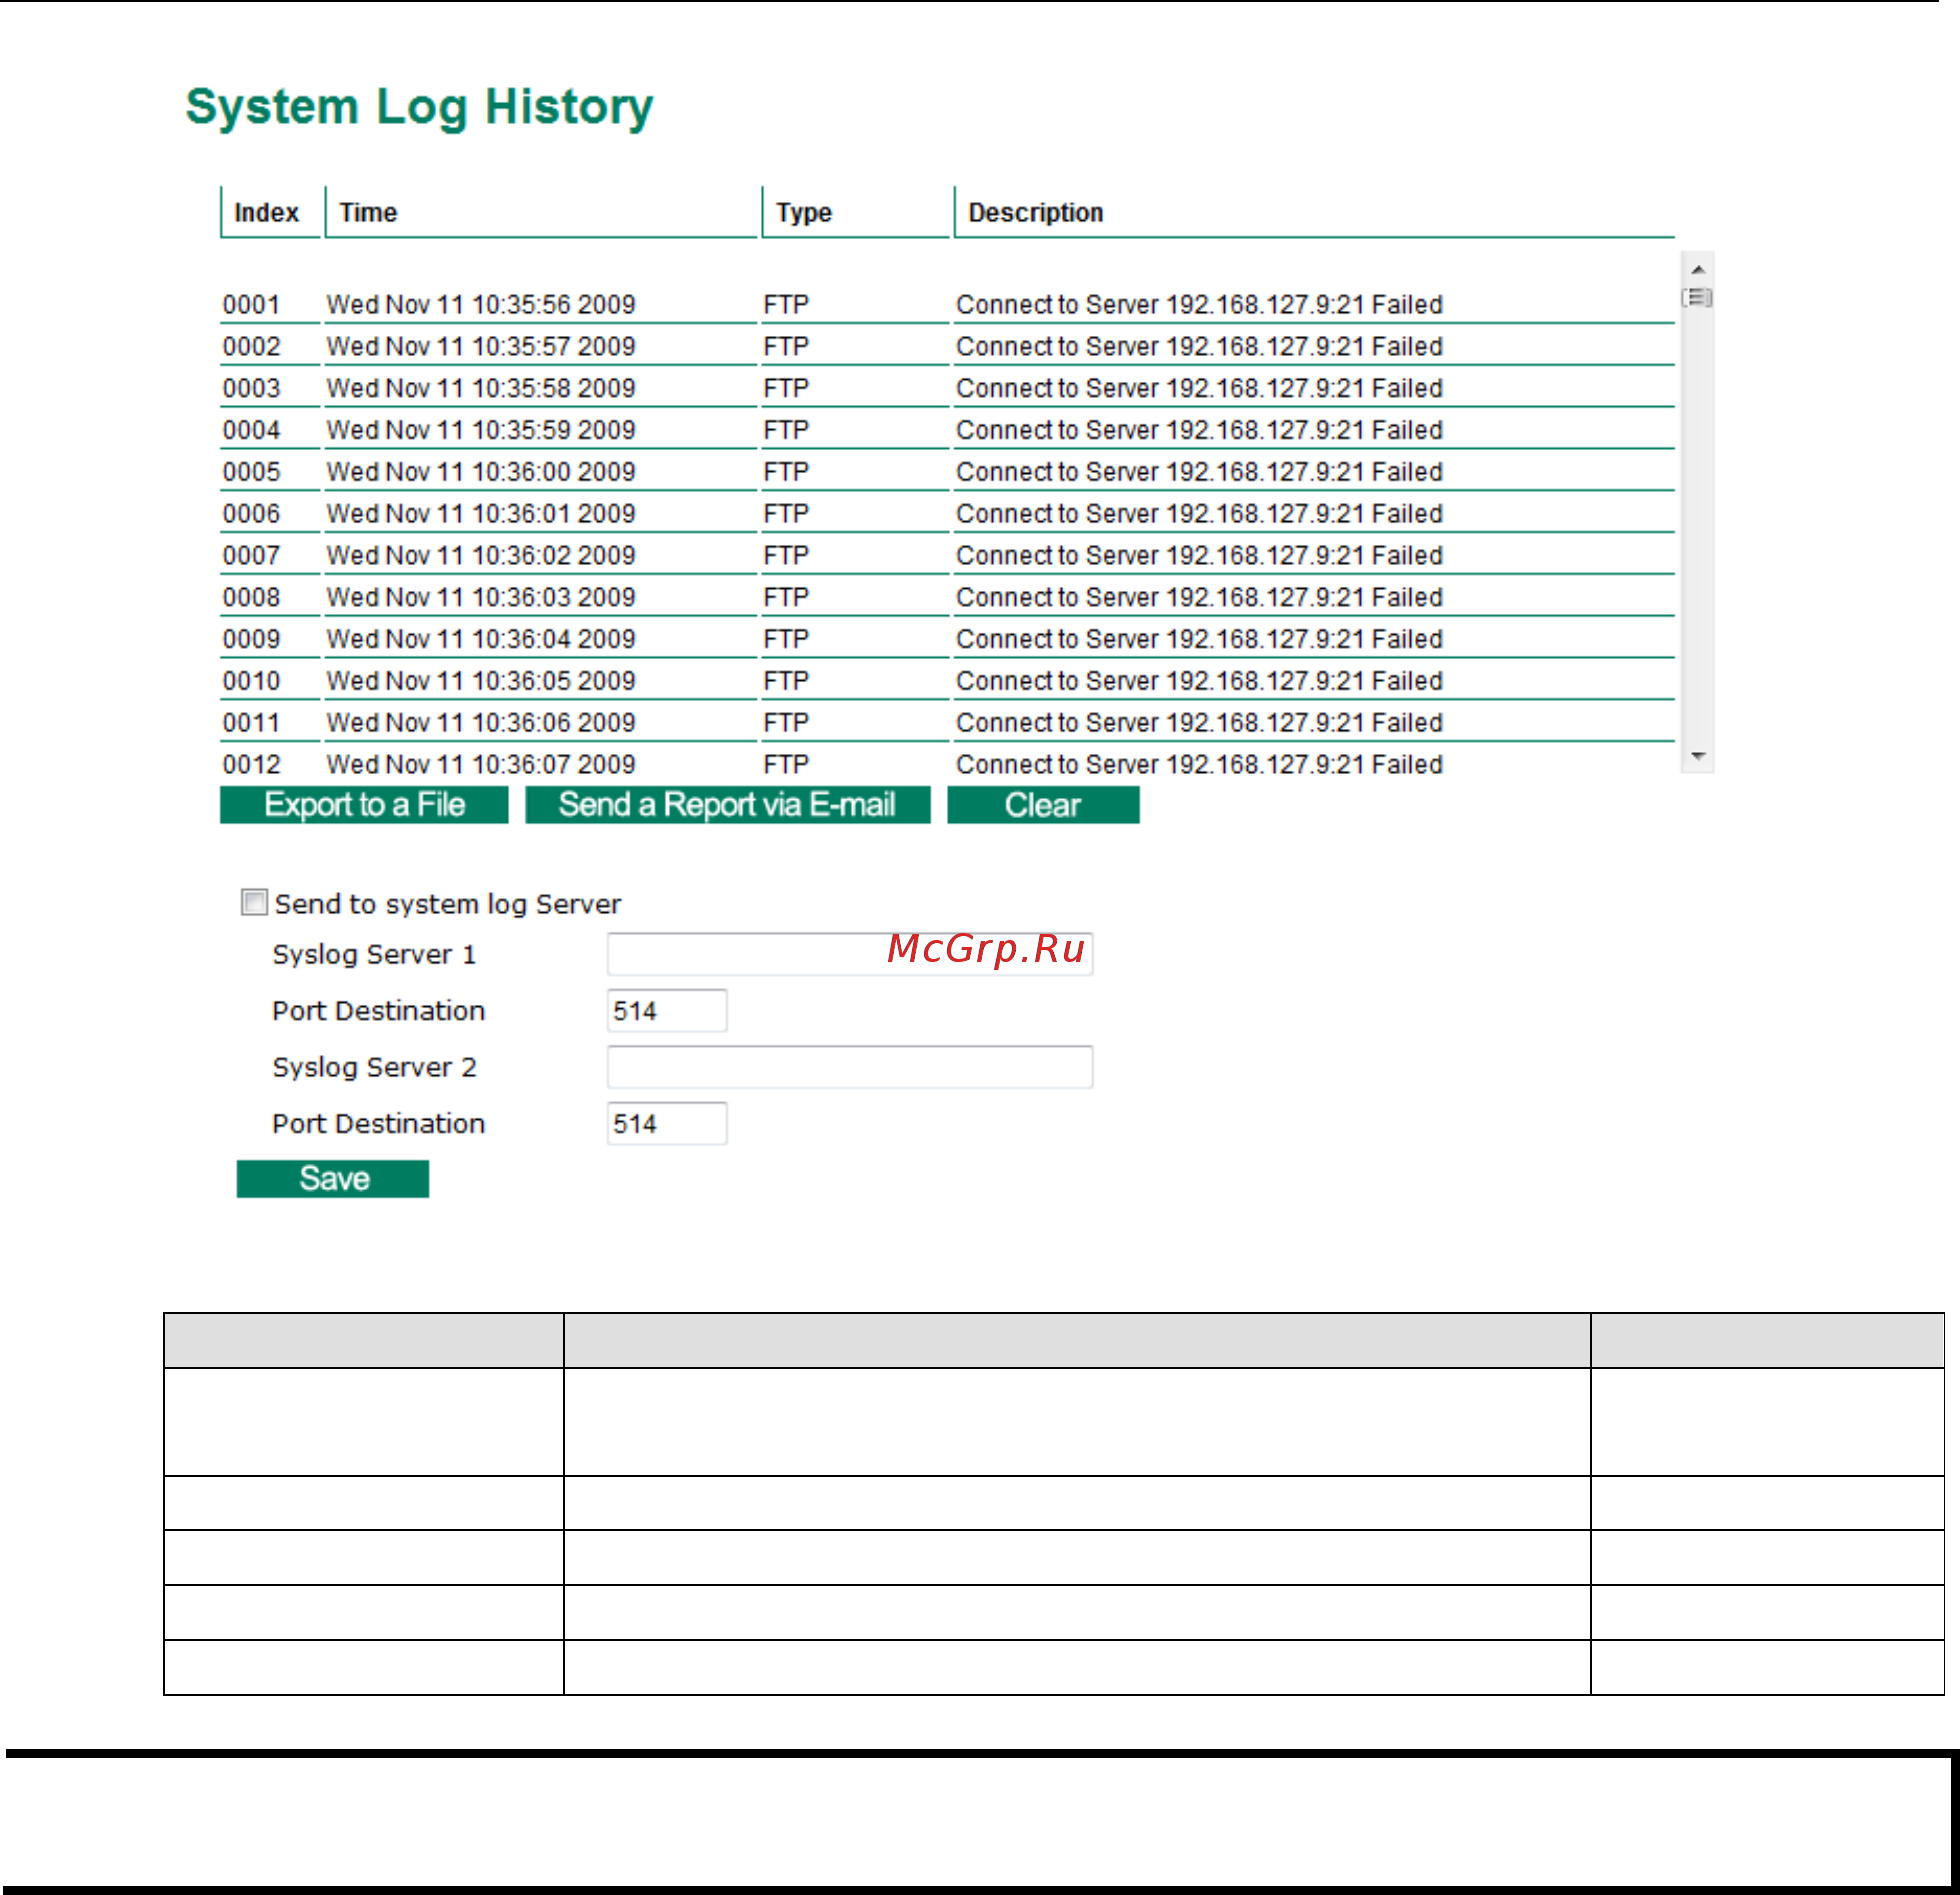Screen dimensions: 1960x1895
Task: Select timestamp Wed Nov 11 10:36:04 2009
Action: 481,640
